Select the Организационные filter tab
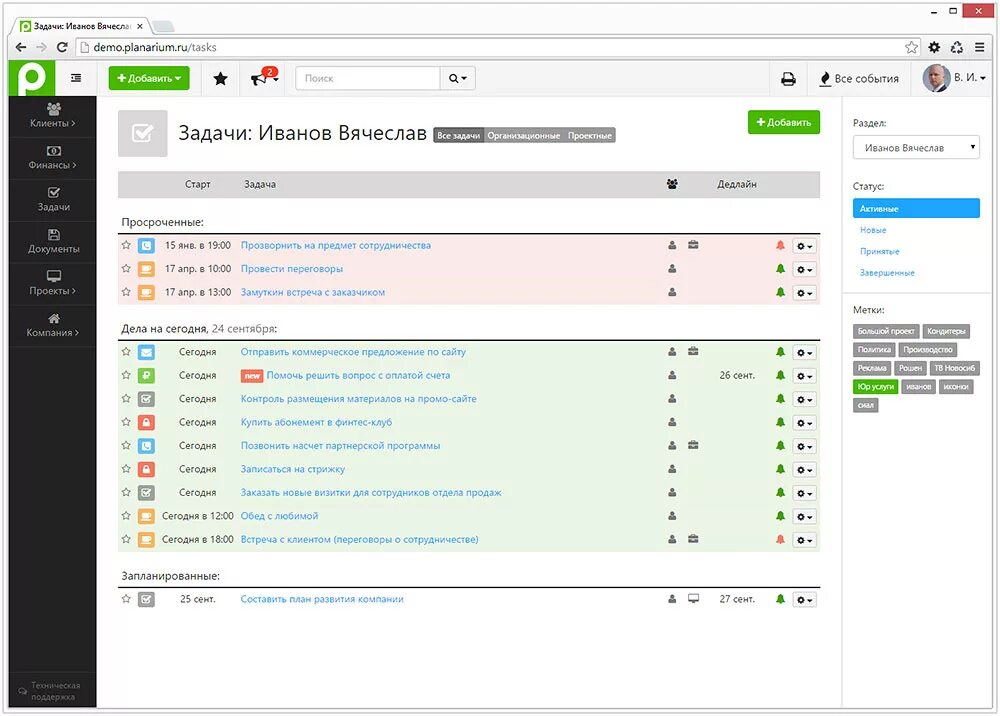Image resolution: width=1000 pixels, height=716 pixels. point(524,135)
